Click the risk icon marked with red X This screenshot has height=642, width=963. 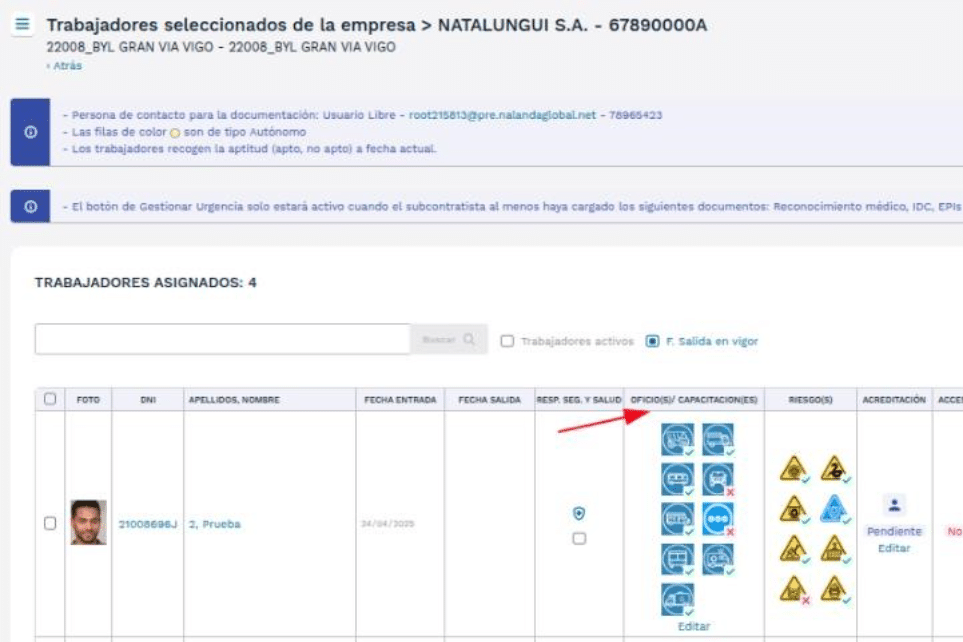pos(794,589)
